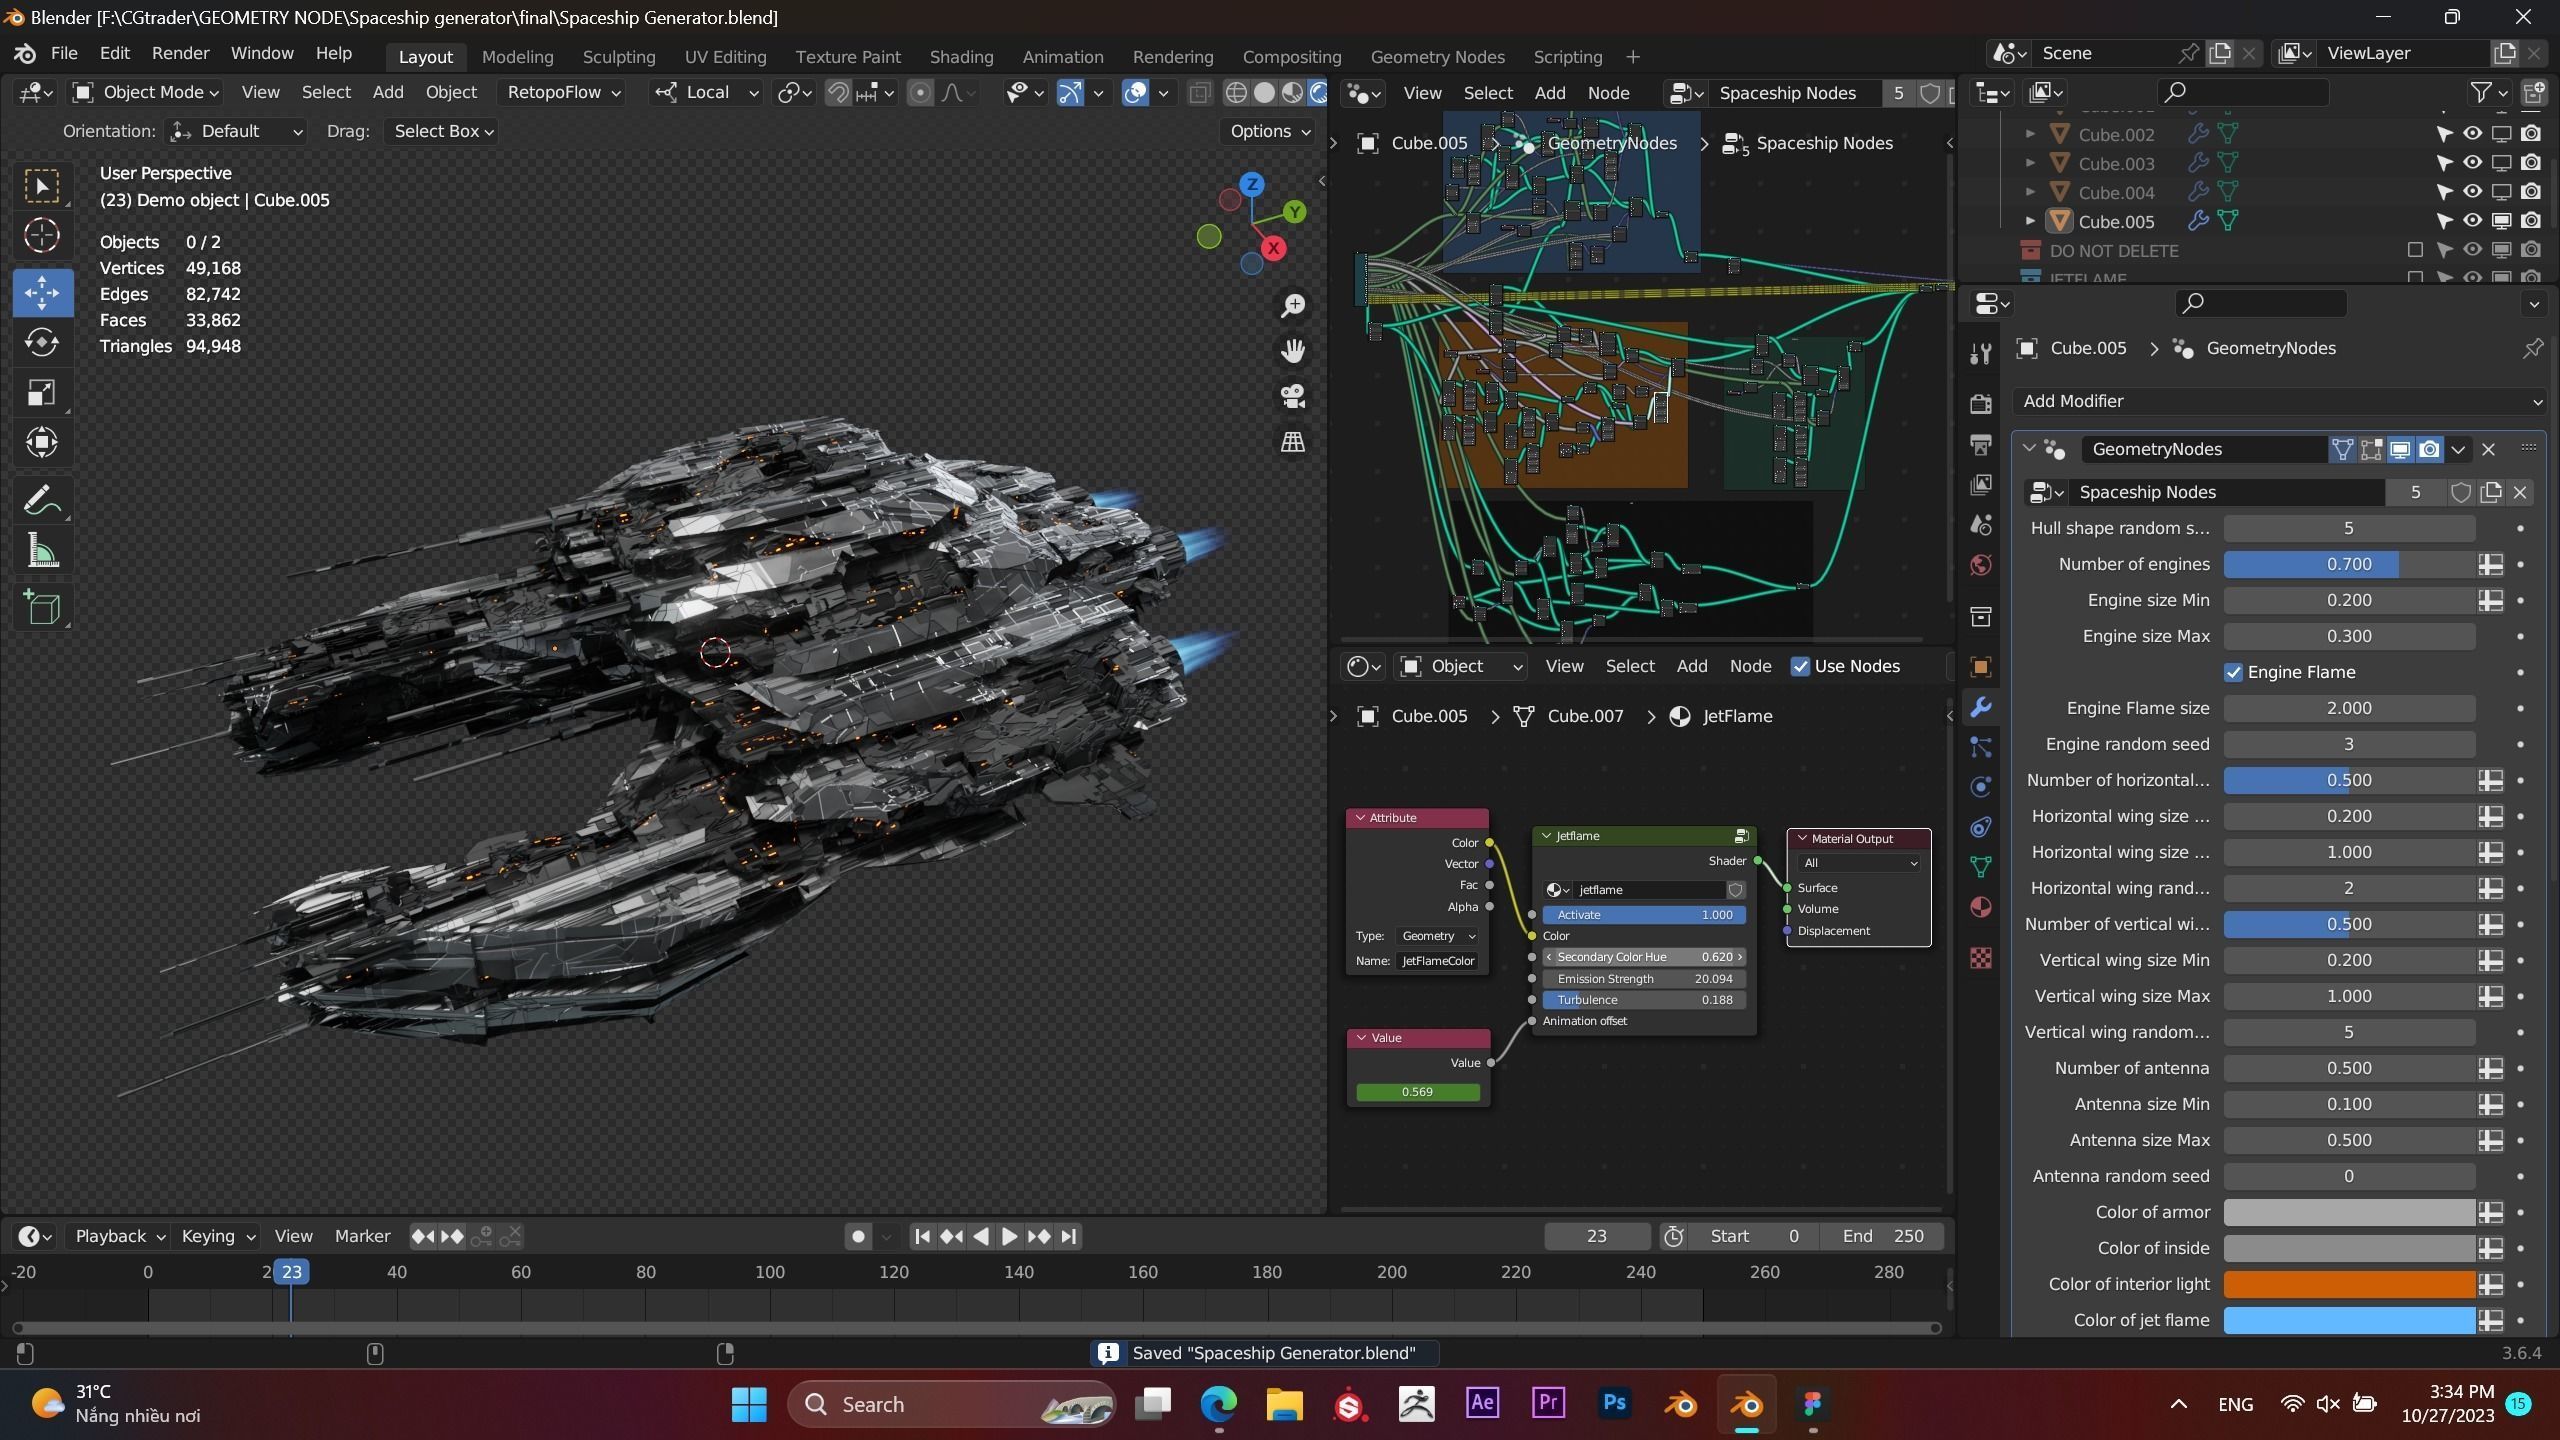Click Color of interior light swatch
This screenshot has width=2560, height=1440.
(x=2349, y=1284)
